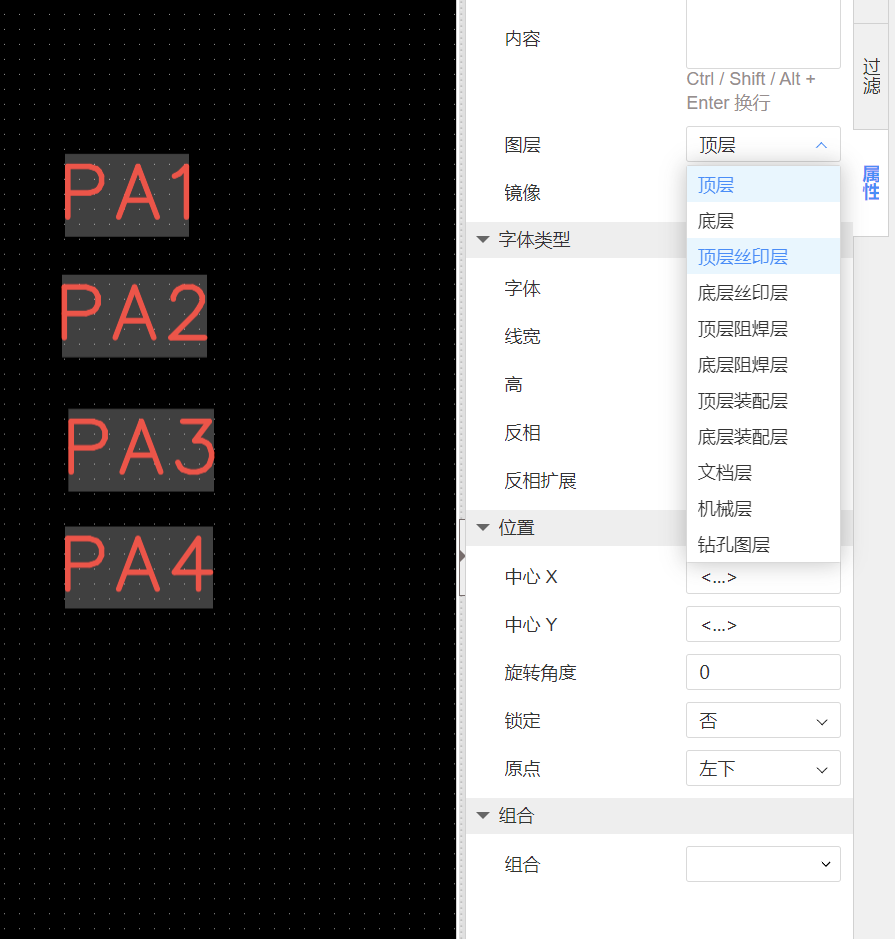895x939 pixels.
Task: Select the PA2 text on canvas
Action: [135, 316]
